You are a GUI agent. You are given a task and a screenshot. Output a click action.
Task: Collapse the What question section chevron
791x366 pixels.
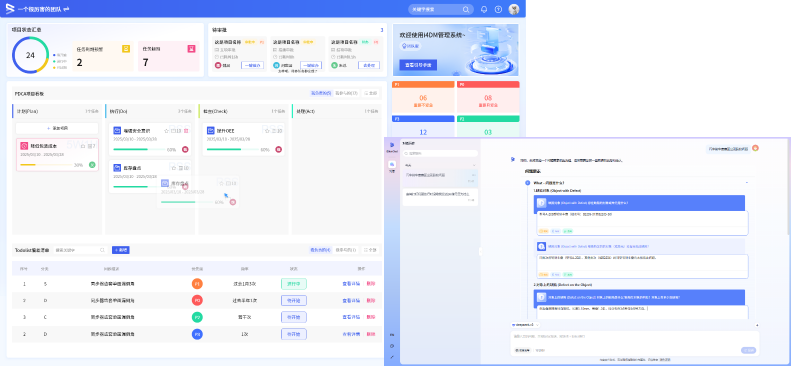coord(747,182)
